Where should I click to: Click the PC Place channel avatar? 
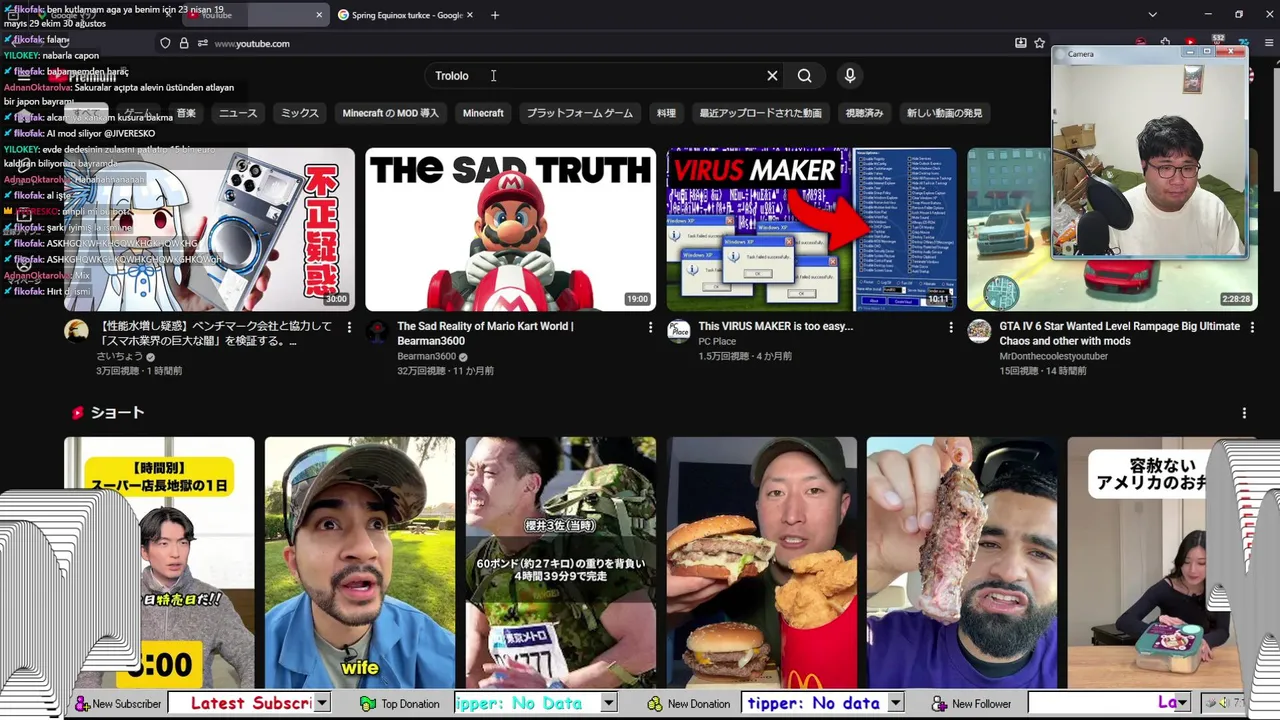point(679,331)
